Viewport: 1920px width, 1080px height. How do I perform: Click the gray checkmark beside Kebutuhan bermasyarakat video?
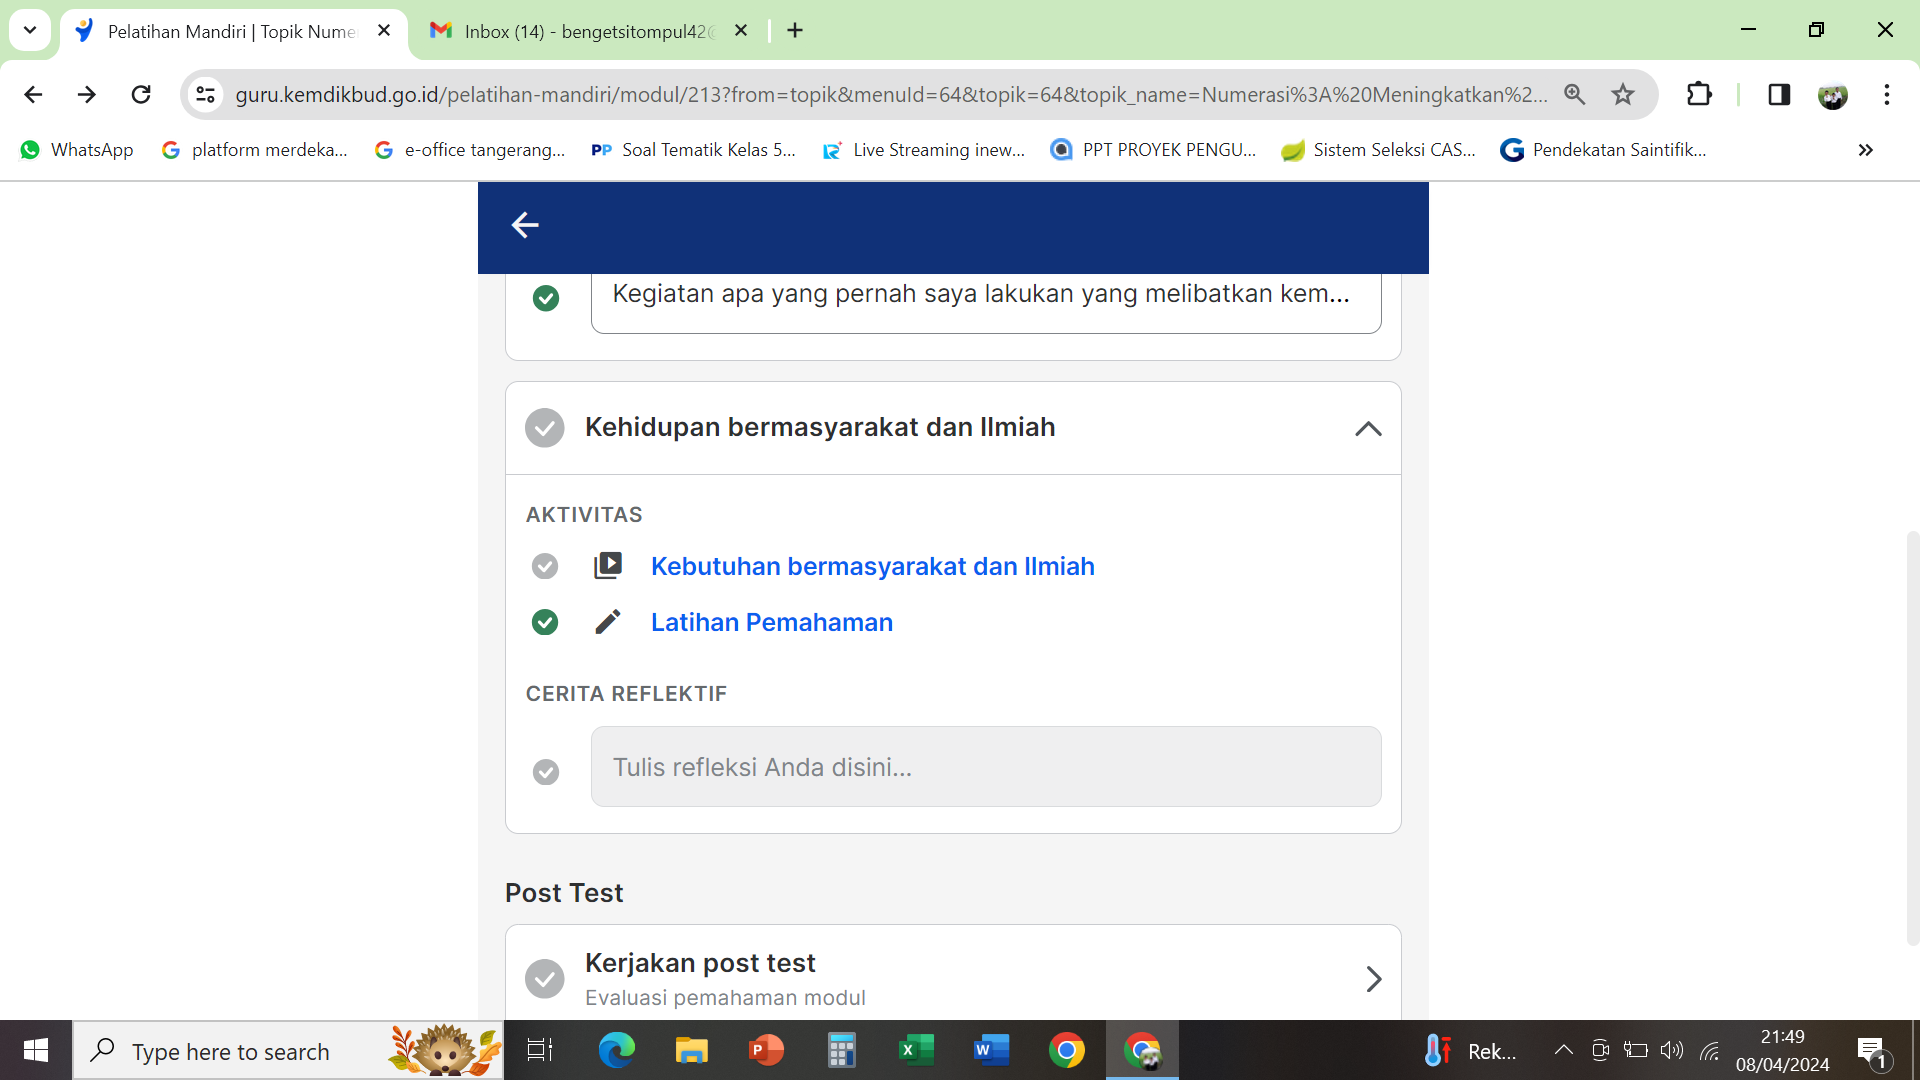click(x=545, y=566)
